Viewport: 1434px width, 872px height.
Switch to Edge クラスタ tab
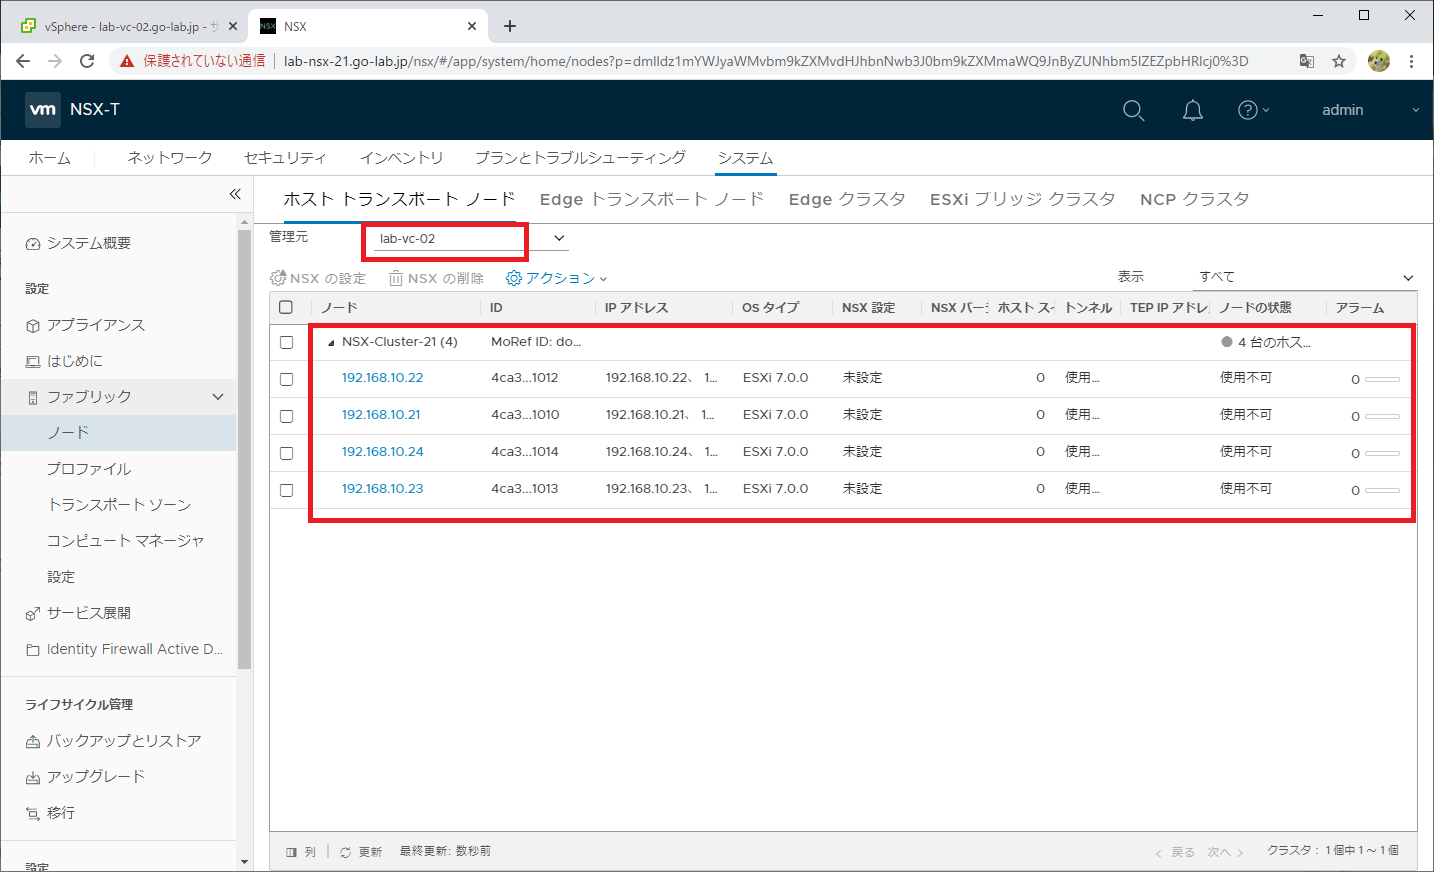(846, 199)
